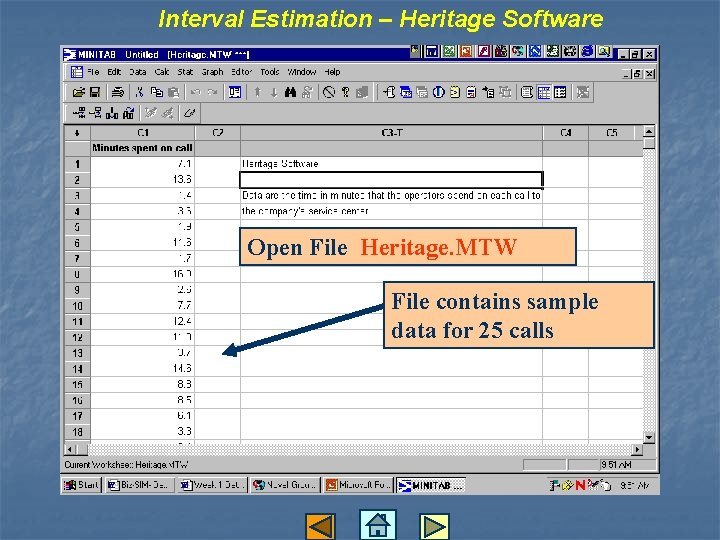
Task: Select column header C3-T
Action: coord(392,133)
